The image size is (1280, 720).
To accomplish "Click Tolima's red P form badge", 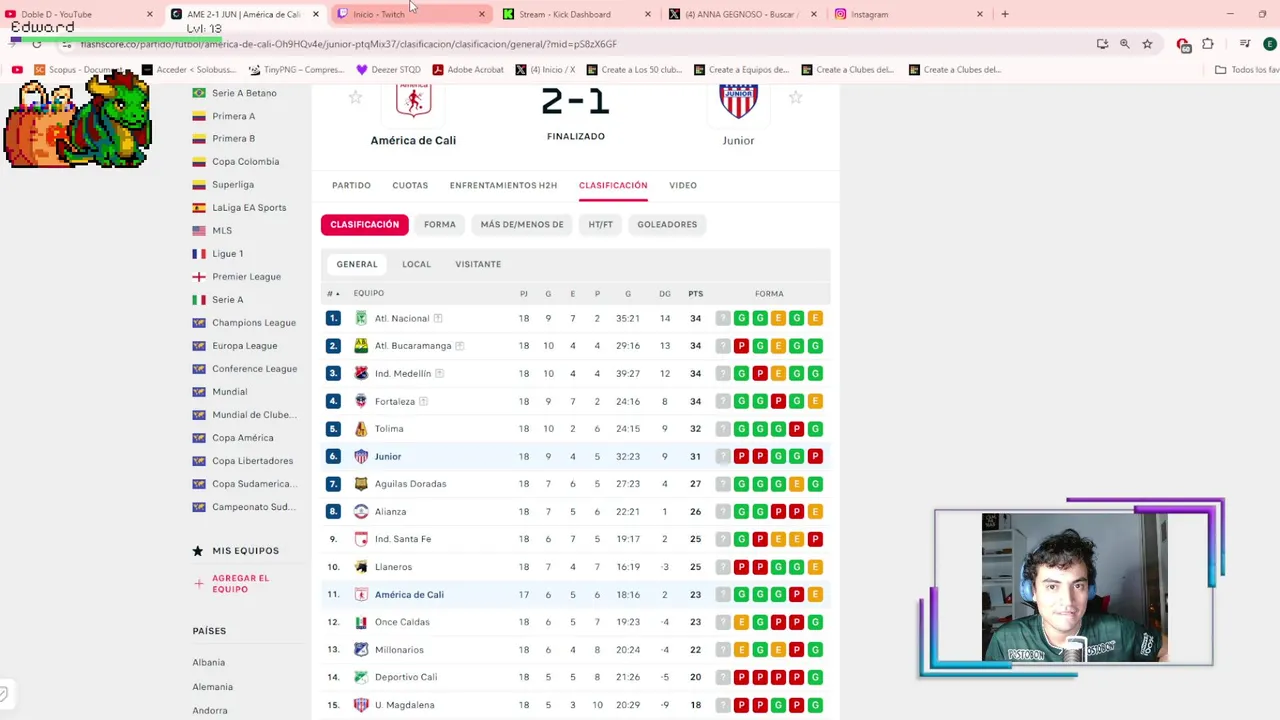I will click(796, 429).
